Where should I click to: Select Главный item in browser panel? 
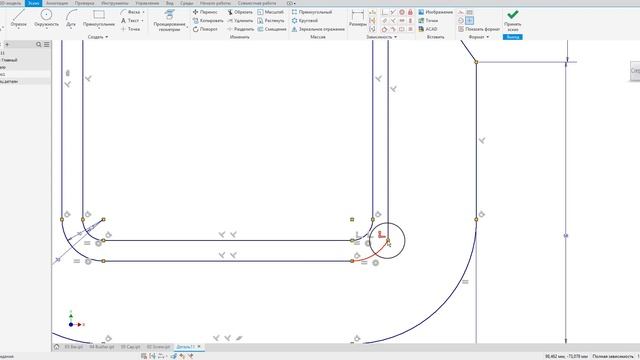coord(9,60)
